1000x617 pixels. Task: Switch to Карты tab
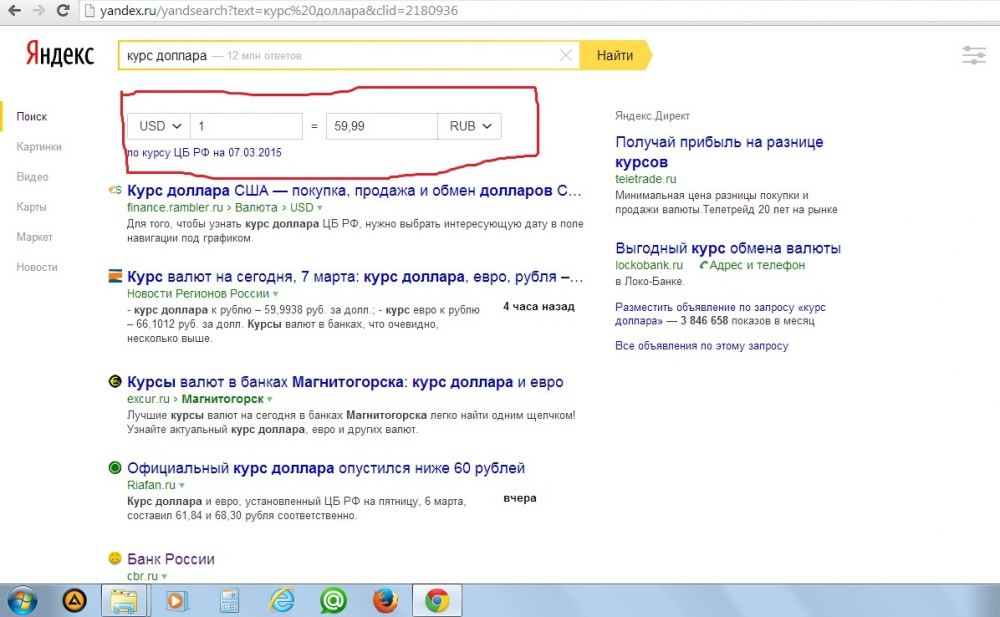31,207
